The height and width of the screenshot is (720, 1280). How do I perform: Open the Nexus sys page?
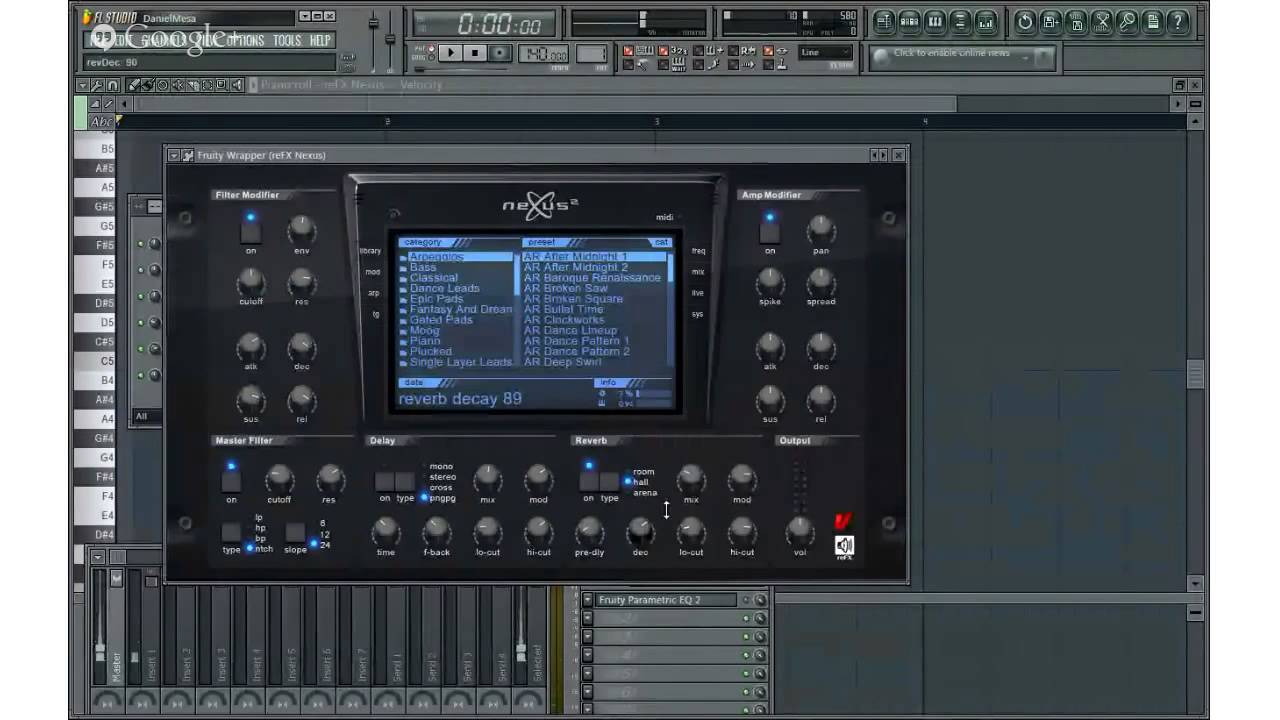698,314
